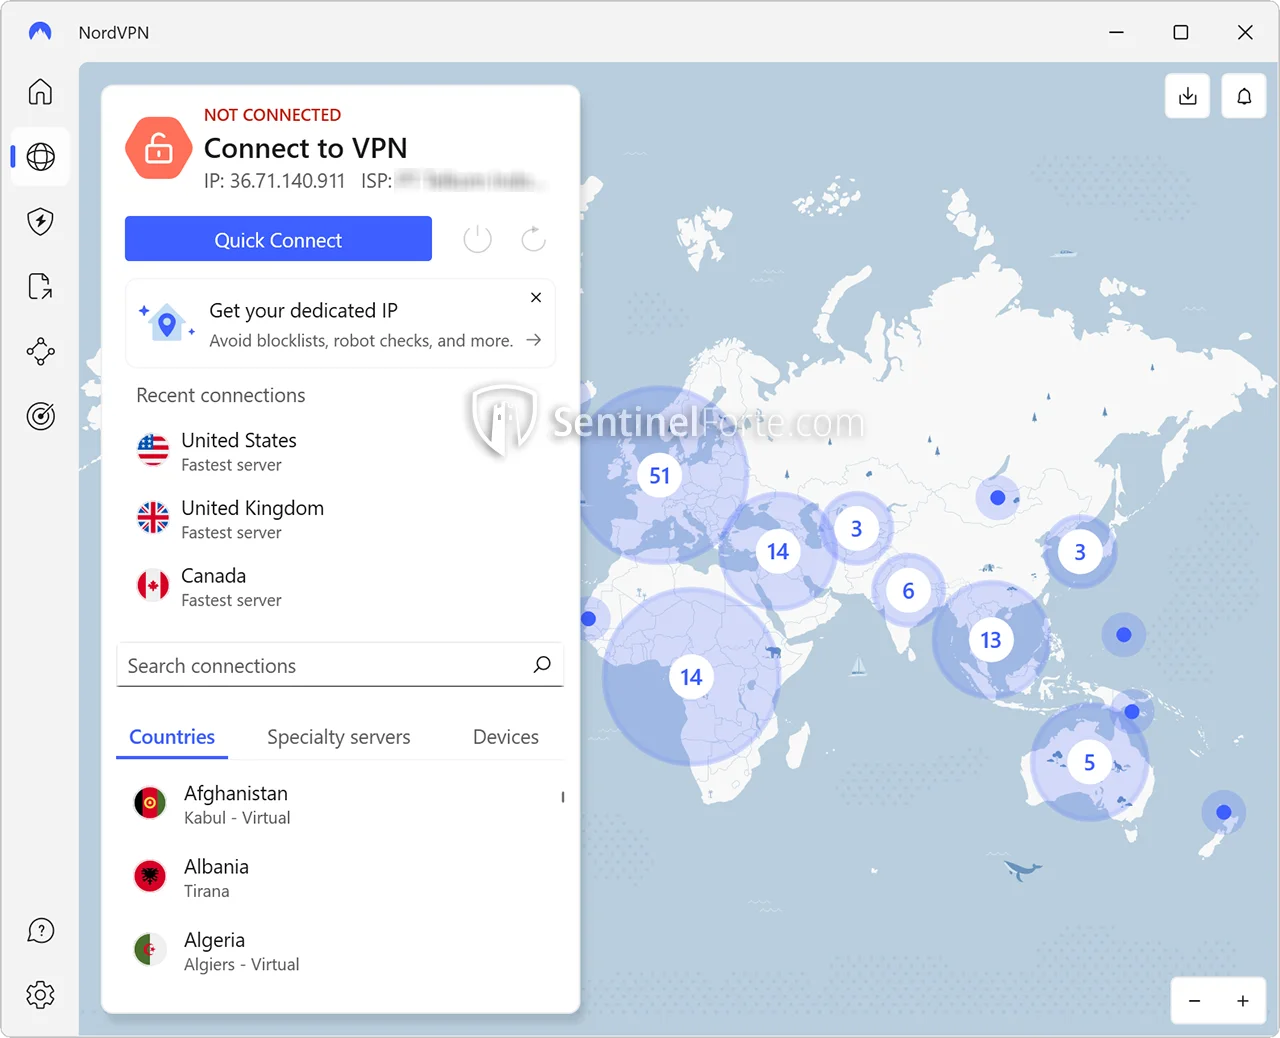
Task: Click the orange unlocked padlock icon
Action: [x=158, y=148]
